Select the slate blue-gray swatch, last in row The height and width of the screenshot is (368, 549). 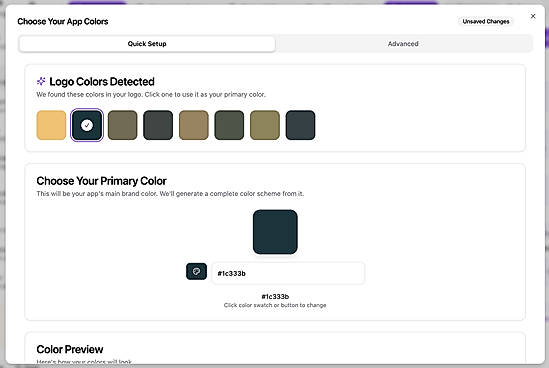300,125
